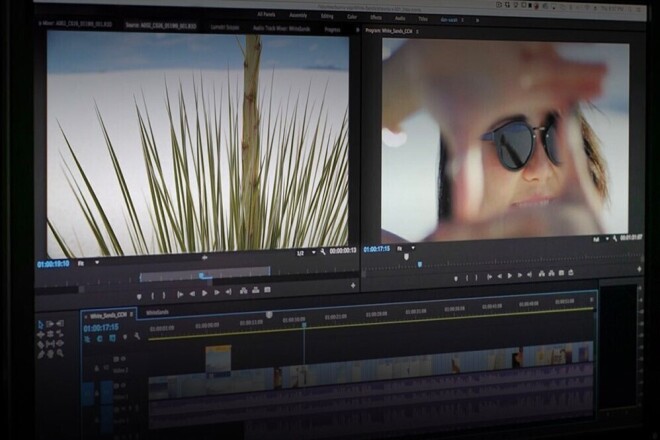Select the Slip tool

tap(51, 344)
